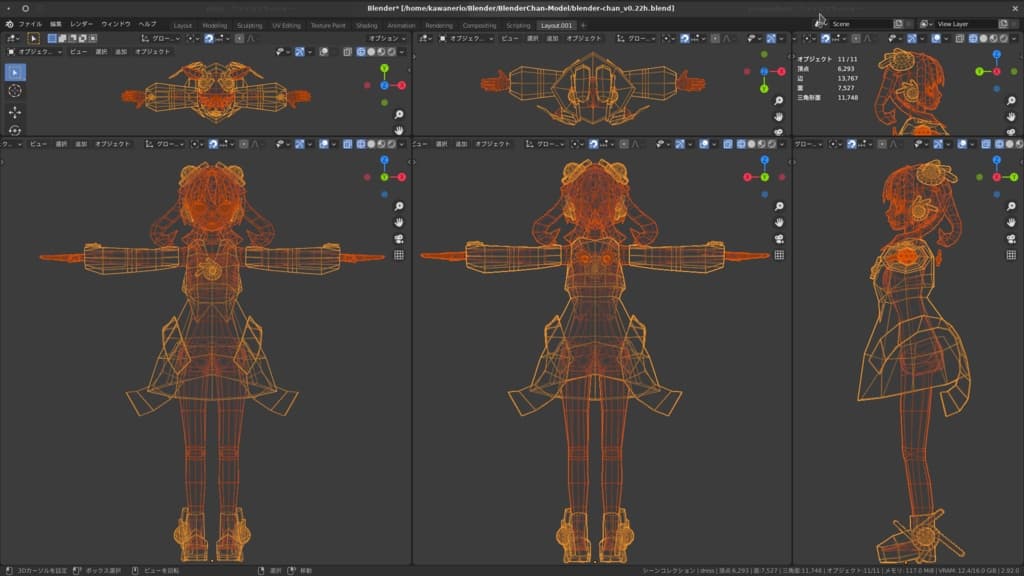Open the オプション dropdown in top-left viewport

387,38
